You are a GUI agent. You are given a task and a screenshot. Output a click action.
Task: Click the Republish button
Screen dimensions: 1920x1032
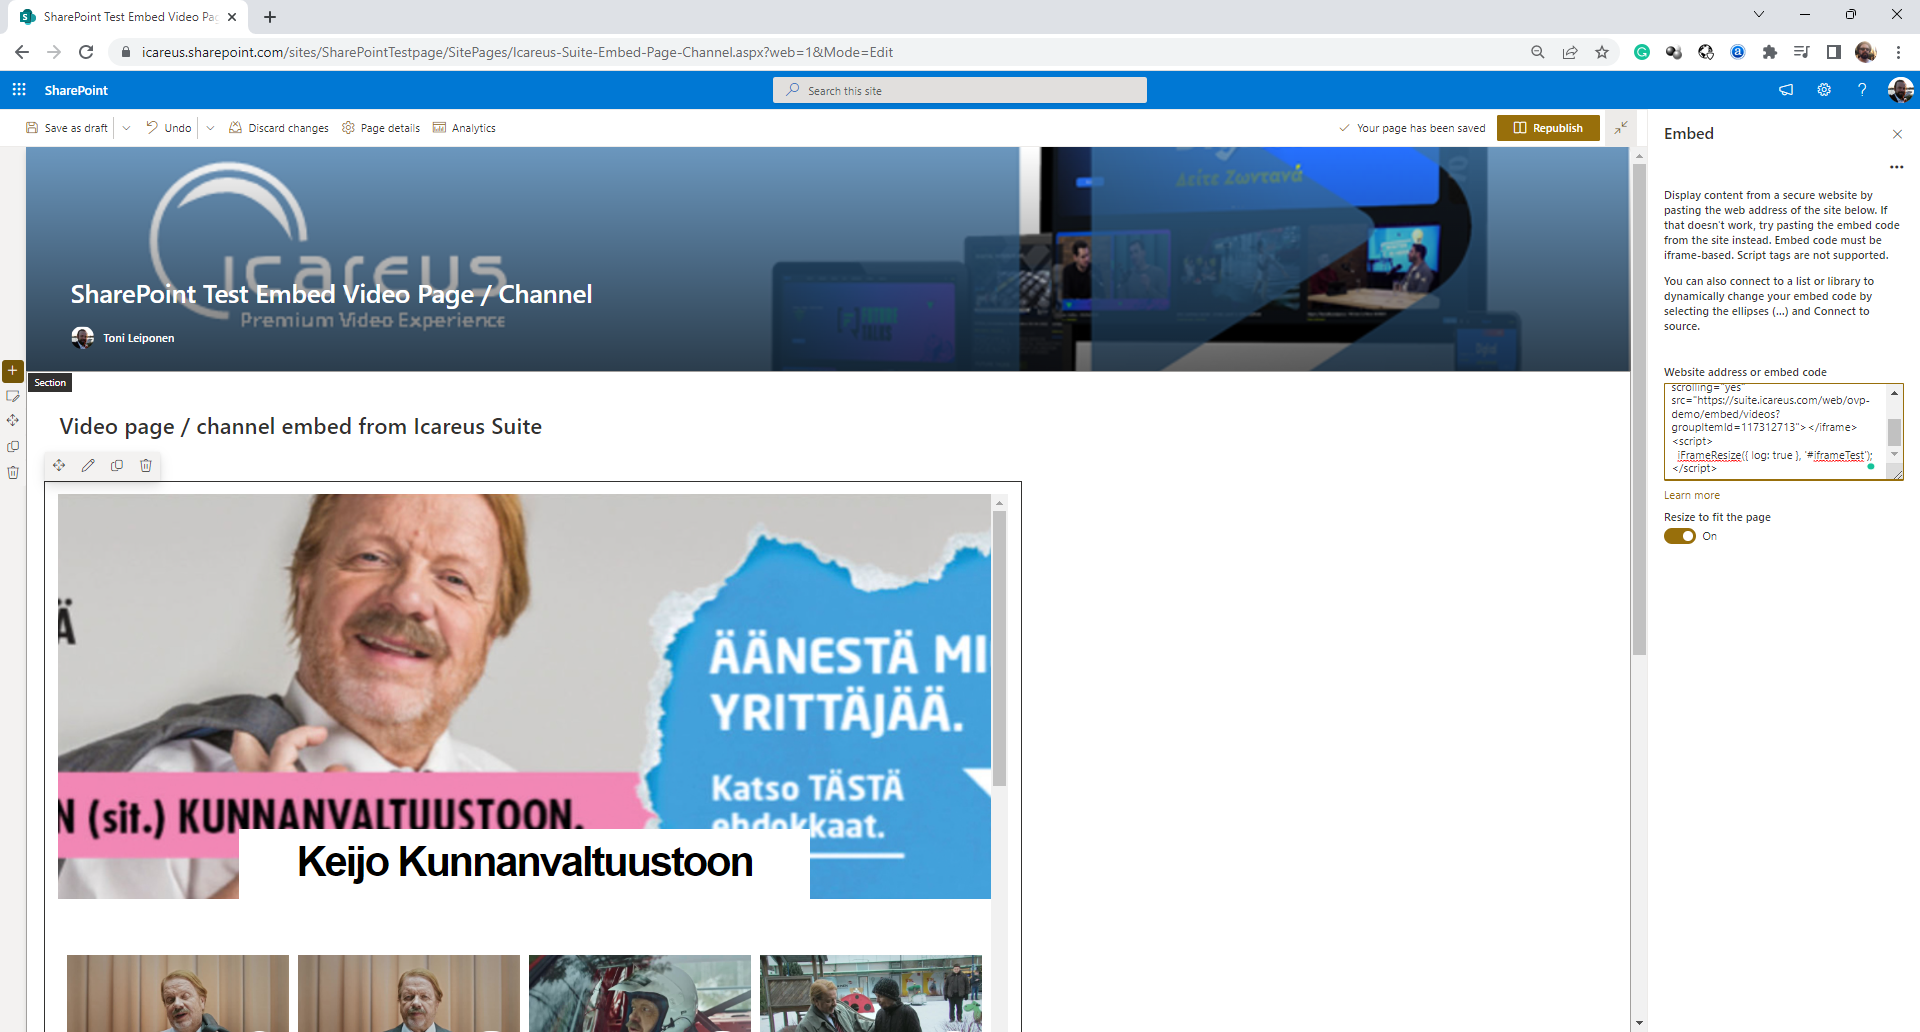point(1548,128)
